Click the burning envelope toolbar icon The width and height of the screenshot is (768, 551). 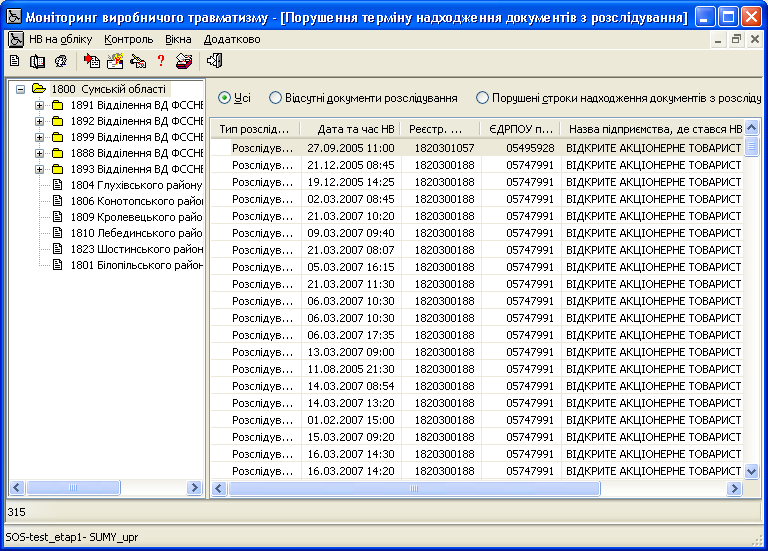(115, 61)
